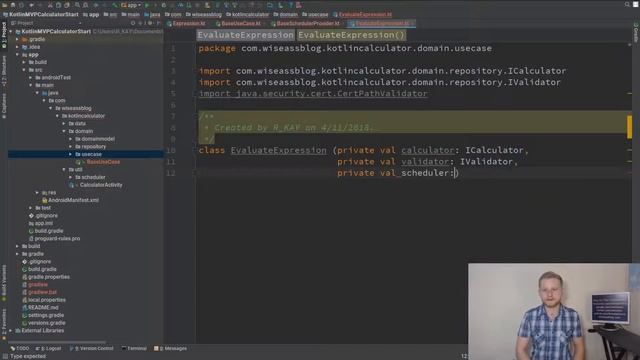This screenshot has width=640, height=360.
Task: Switch to the BaseSchedulerProvider.kt editor tab
Action: 305,24
